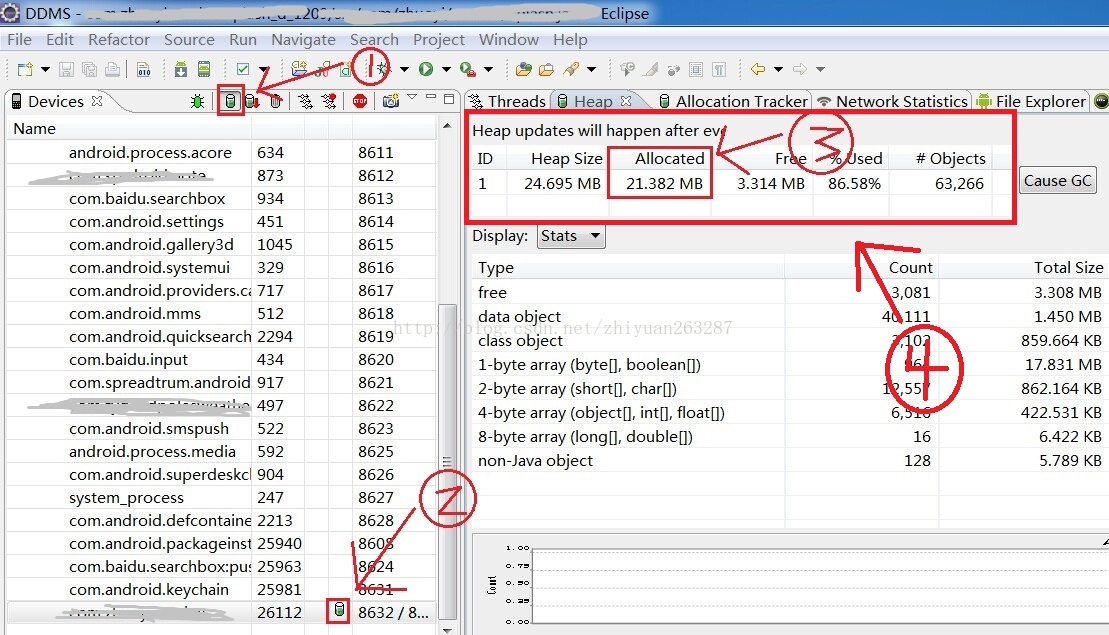The image size is (1109, 635).
Task: Click the Dump HPROF file icon
Action: point(251,102)
